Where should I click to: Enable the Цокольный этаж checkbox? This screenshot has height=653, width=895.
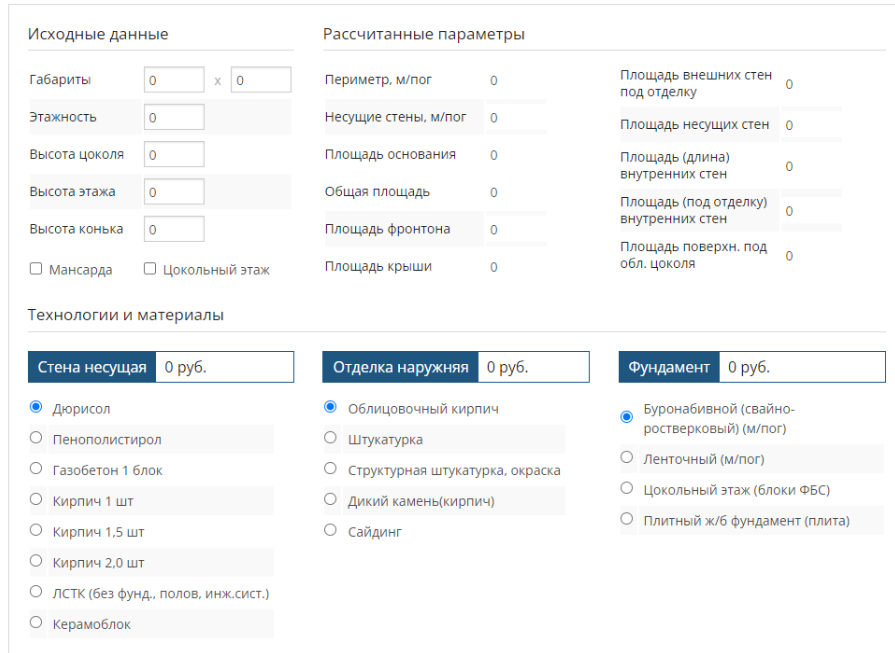(x=150, y=269)
